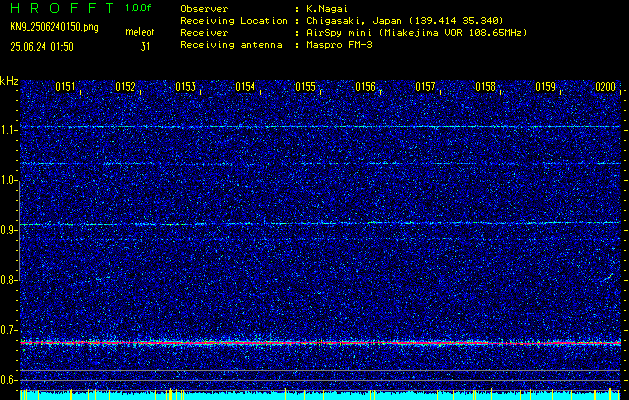Click the 0156 time marker
The height and width of the screenshot is (400, 629).
365,87
